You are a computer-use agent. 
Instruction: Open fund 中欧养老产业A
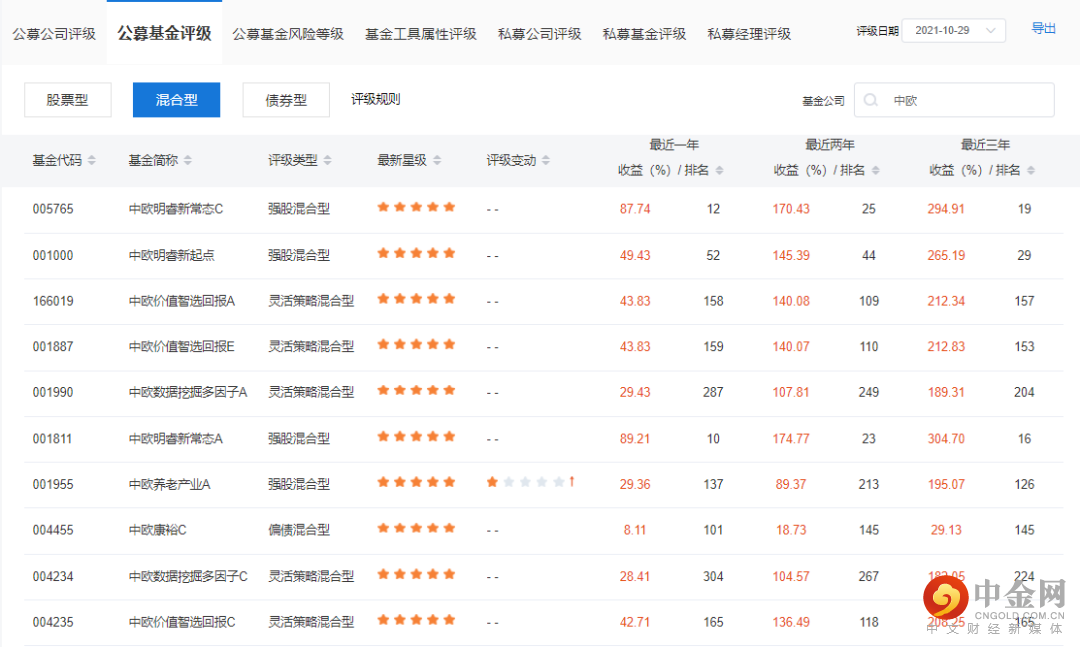pos(169,484)
